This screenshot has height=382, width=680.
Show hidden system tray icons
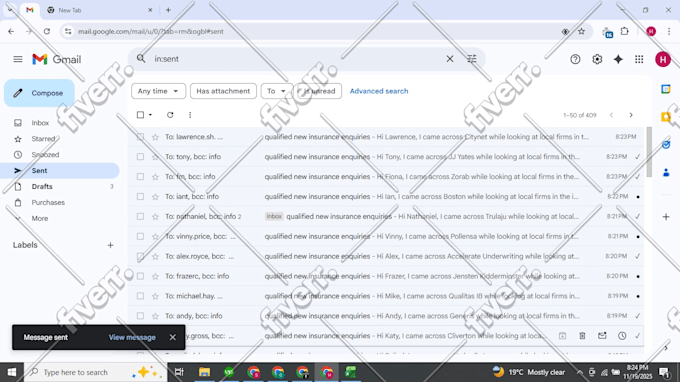[579, 372]
